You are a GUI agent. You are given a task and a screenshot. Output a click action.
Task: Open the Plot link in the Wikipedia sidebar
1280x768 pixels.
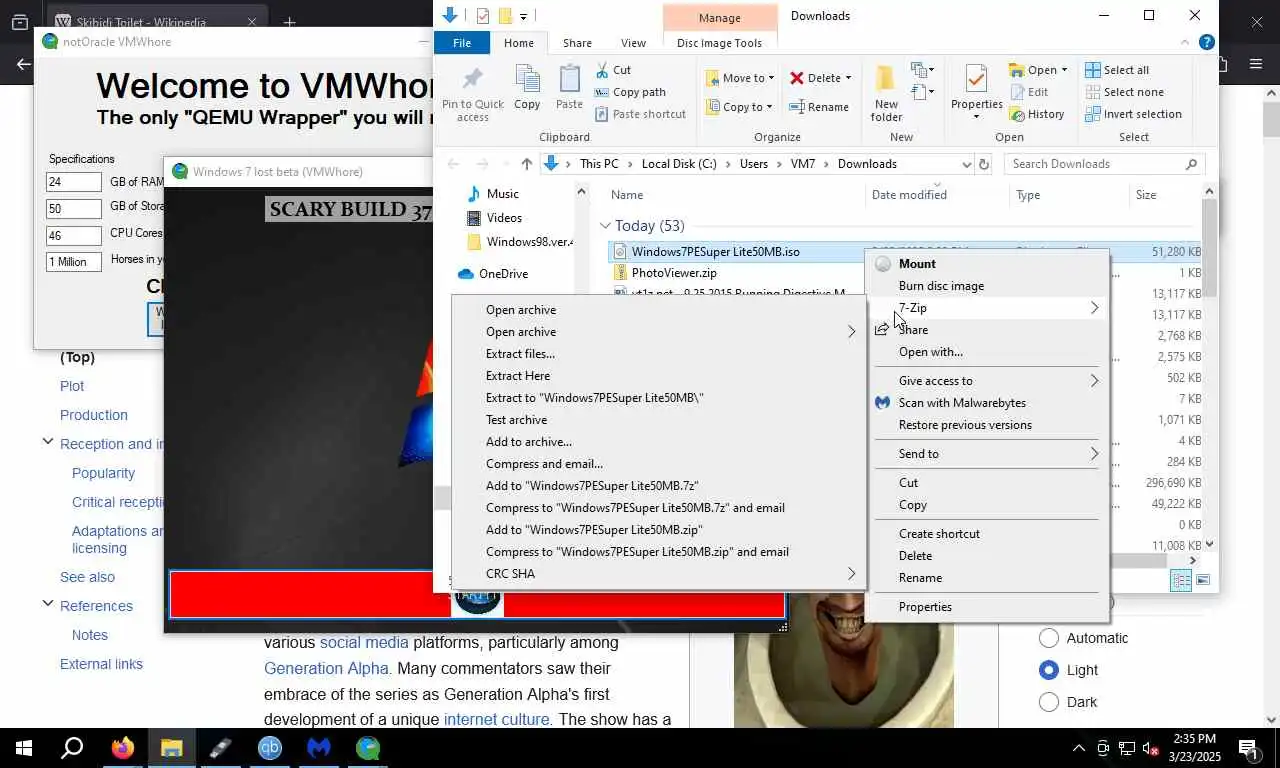click(72, 386)
